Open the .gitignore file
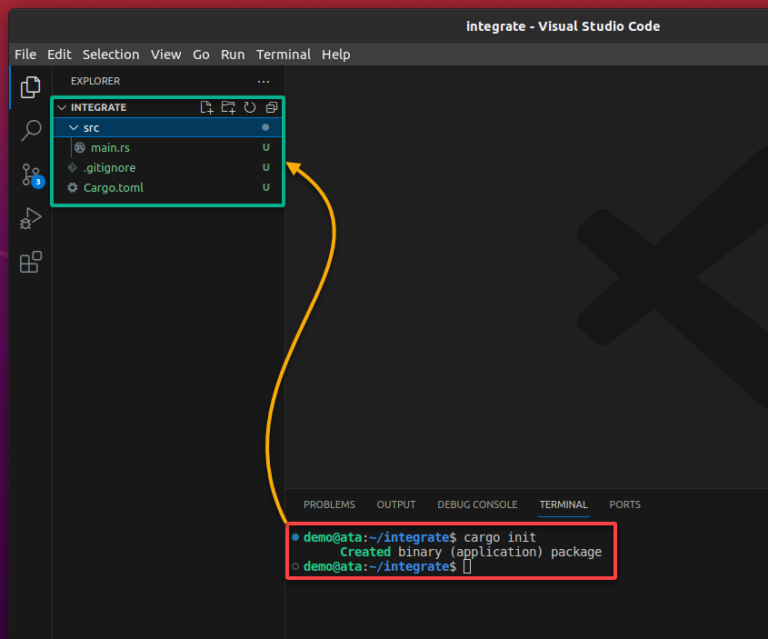This screenshot has width=768, height=639. pos(109,168)
